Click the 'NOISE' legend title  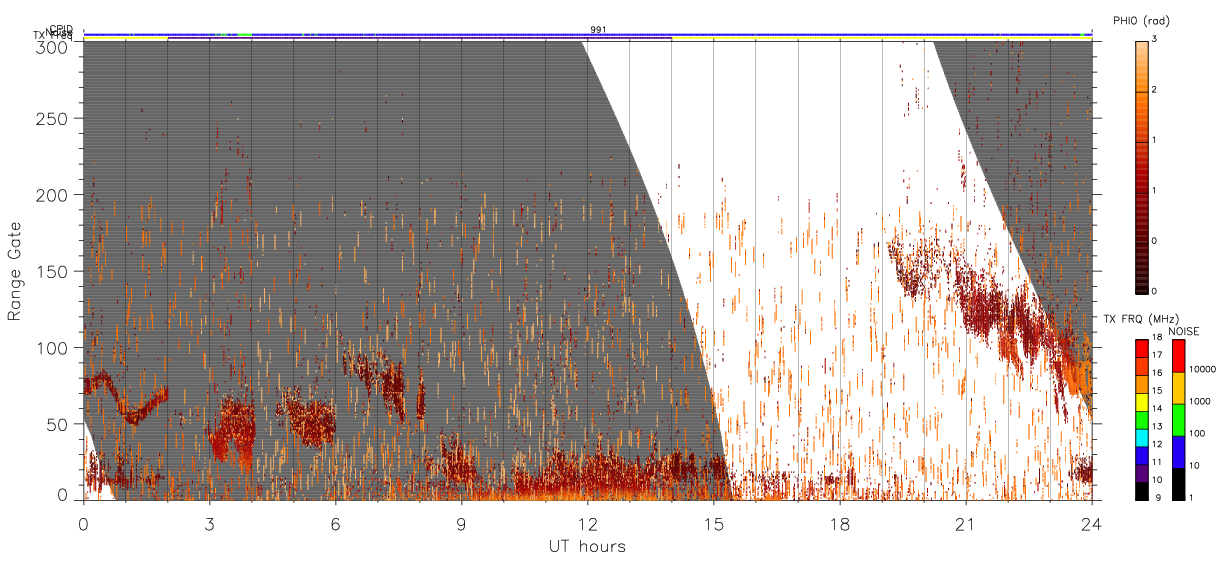pyautogui.click(x=1184, y=331)
